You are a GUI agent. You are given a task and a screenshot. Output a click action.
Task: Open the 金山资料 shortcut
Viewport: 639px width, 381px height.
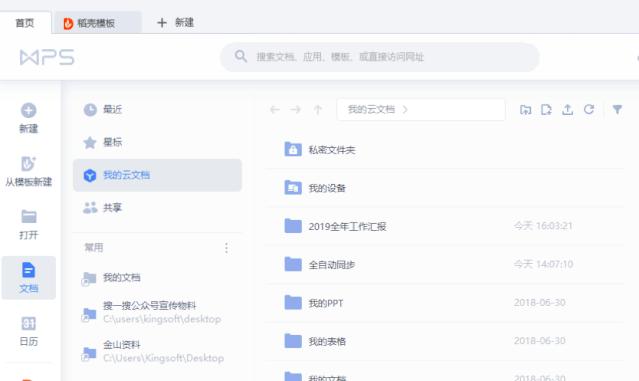click(x=153, y=351)
